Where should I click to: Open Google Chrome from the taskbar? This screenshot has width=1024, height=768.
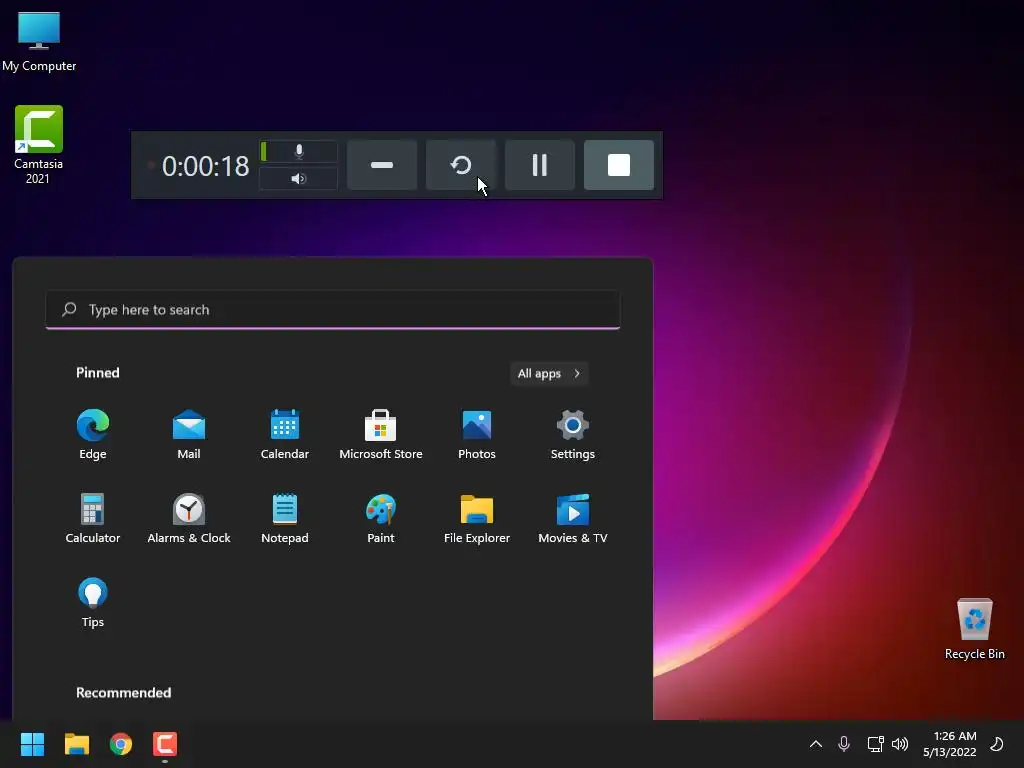point(121,744)
